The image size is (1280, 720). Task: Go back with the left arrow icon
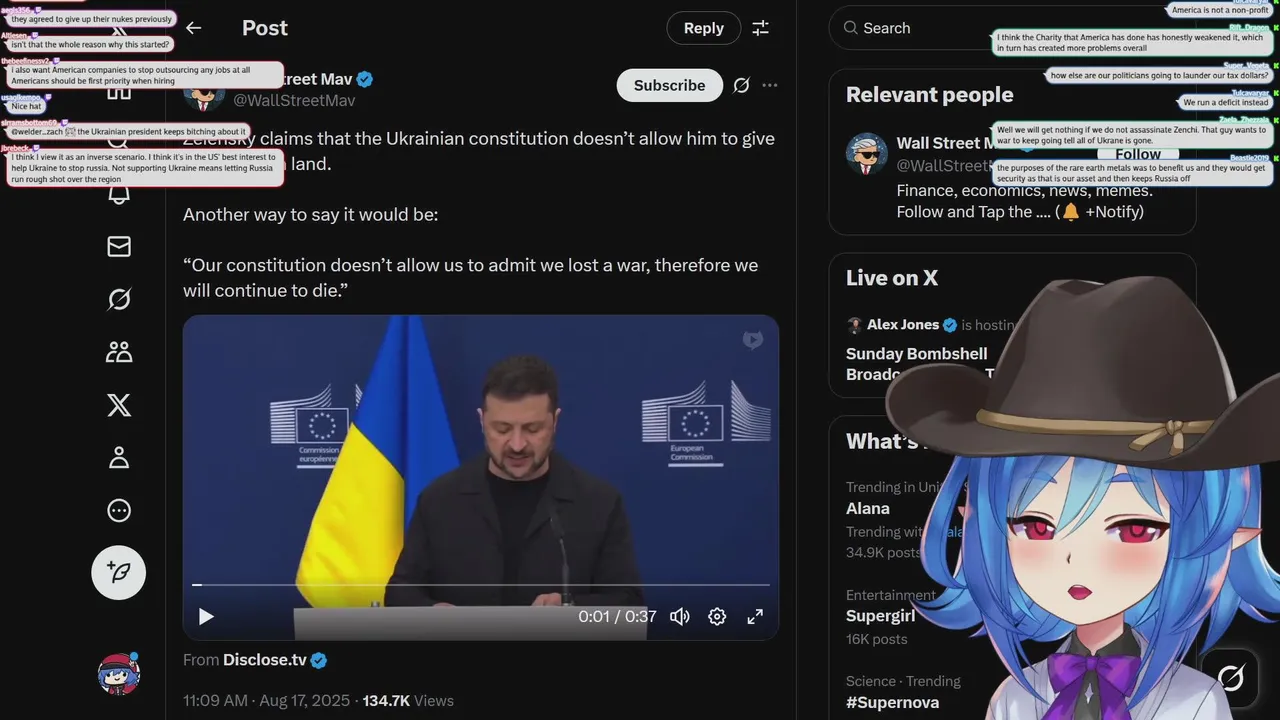point(194,28)
